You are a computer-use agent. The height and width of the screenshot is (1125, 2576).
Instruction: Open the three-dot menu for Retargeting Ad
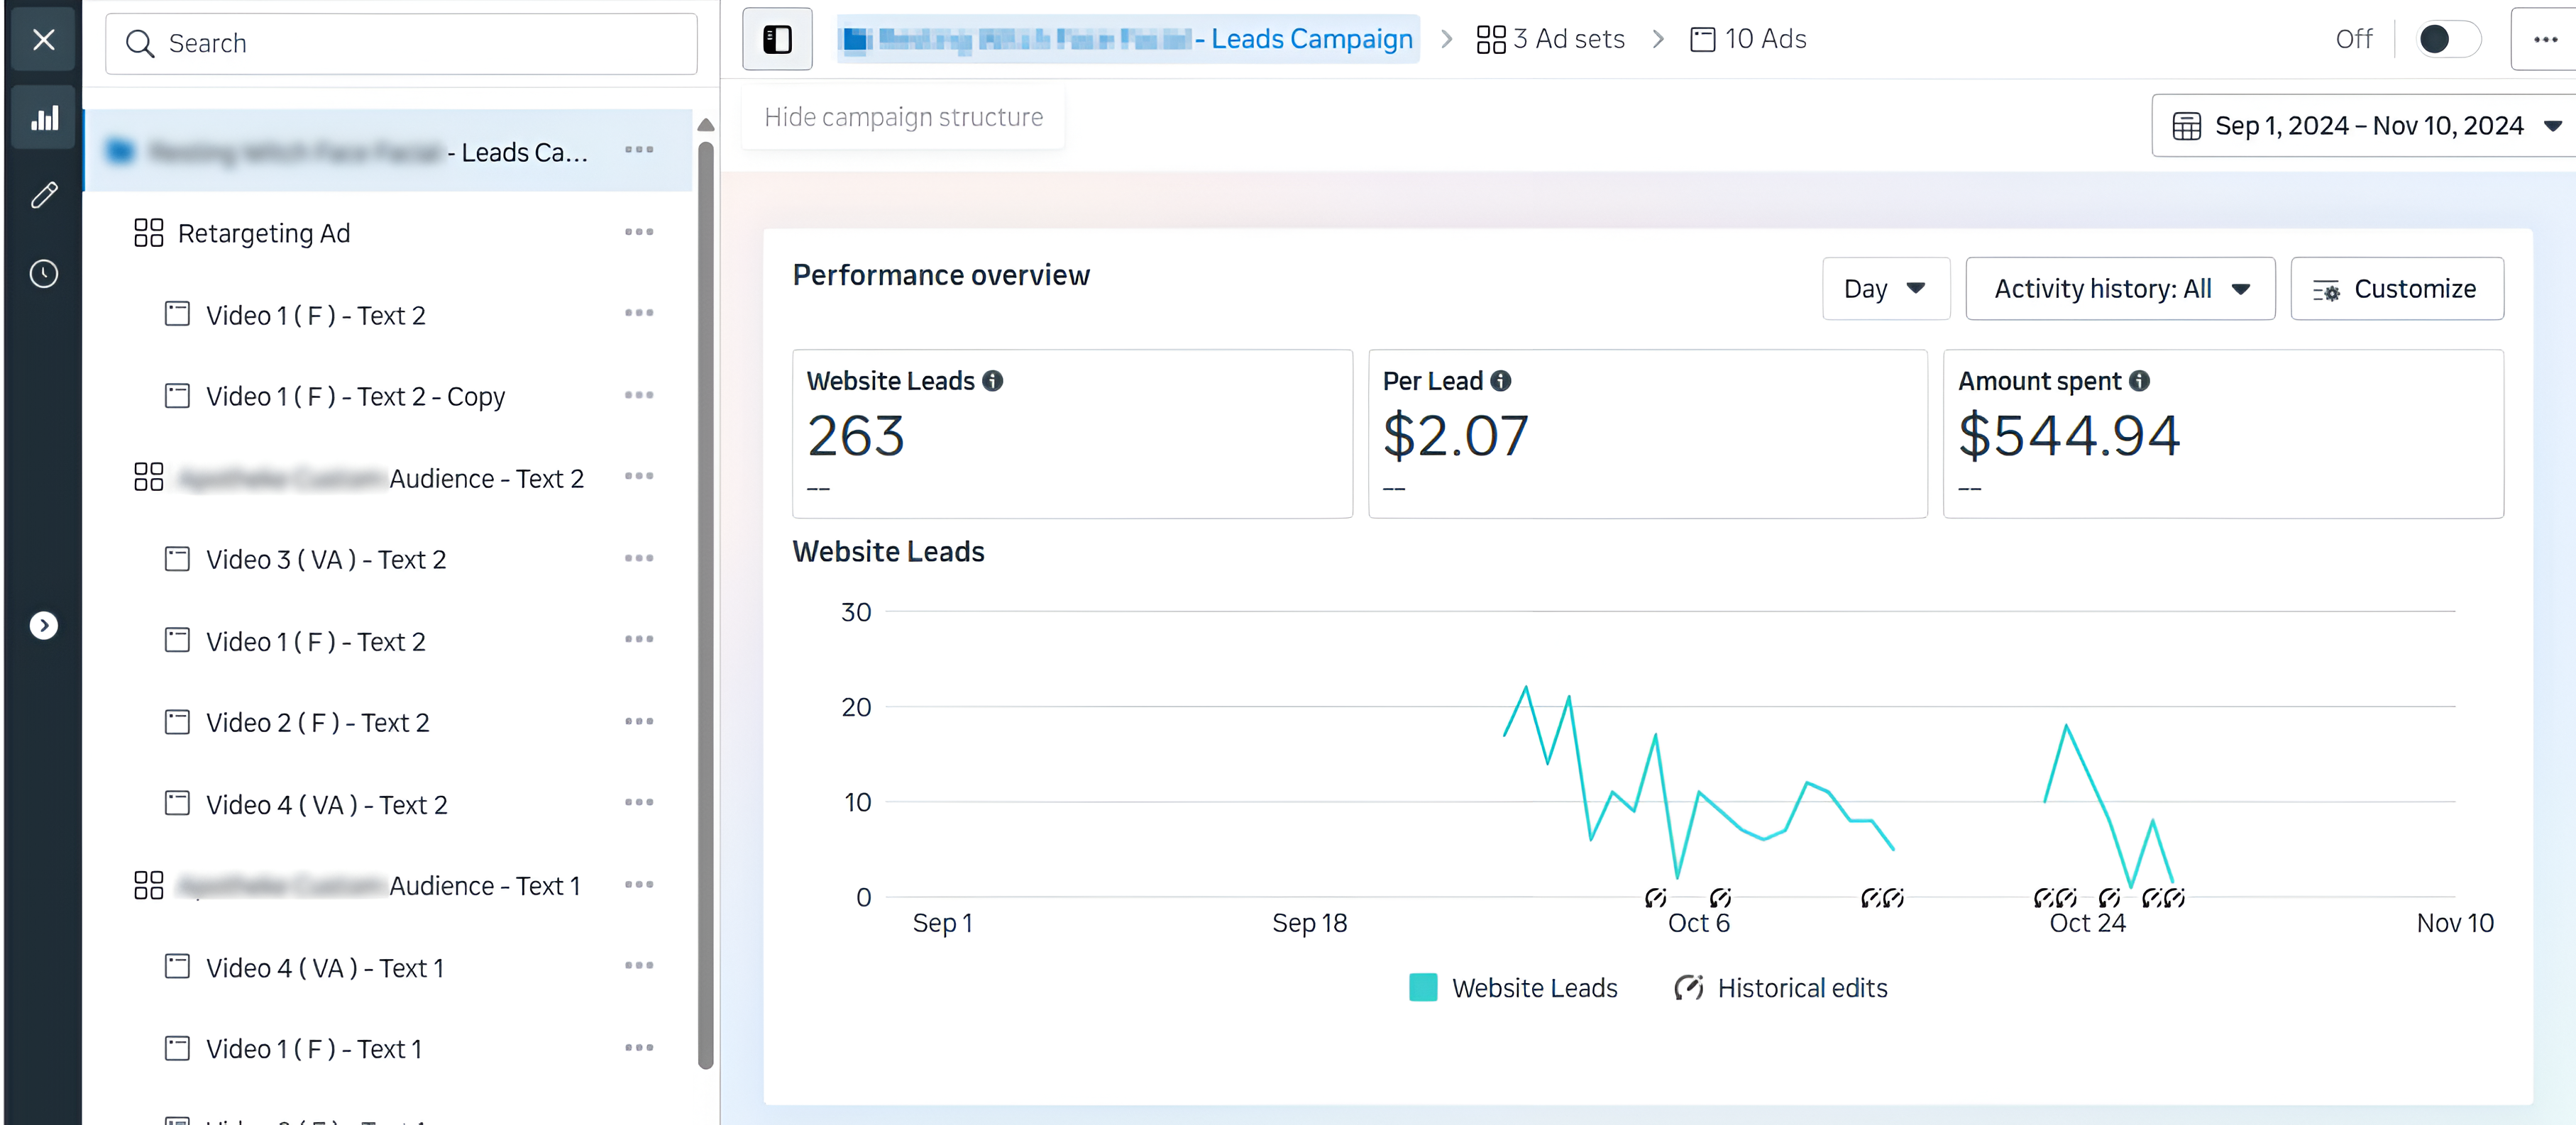[x=638, y=232]
